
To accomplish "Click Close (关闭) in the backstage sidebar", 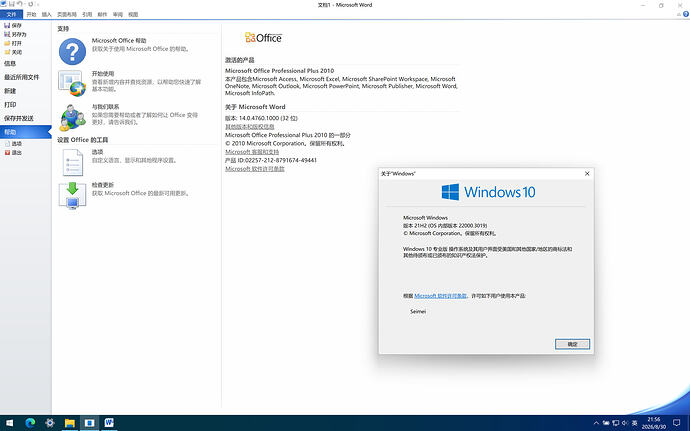I will tap(13, 52).
